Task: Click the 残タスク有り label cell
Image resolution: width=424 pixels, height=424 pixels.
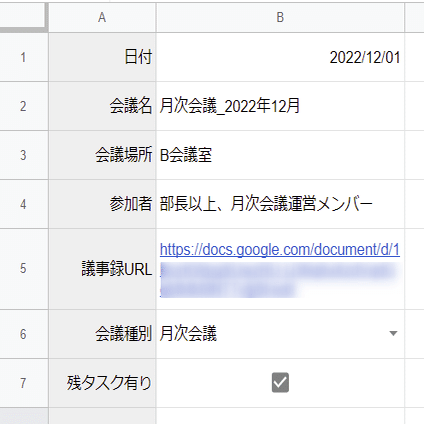Action: pyautogui.click(x=102, y=383)
